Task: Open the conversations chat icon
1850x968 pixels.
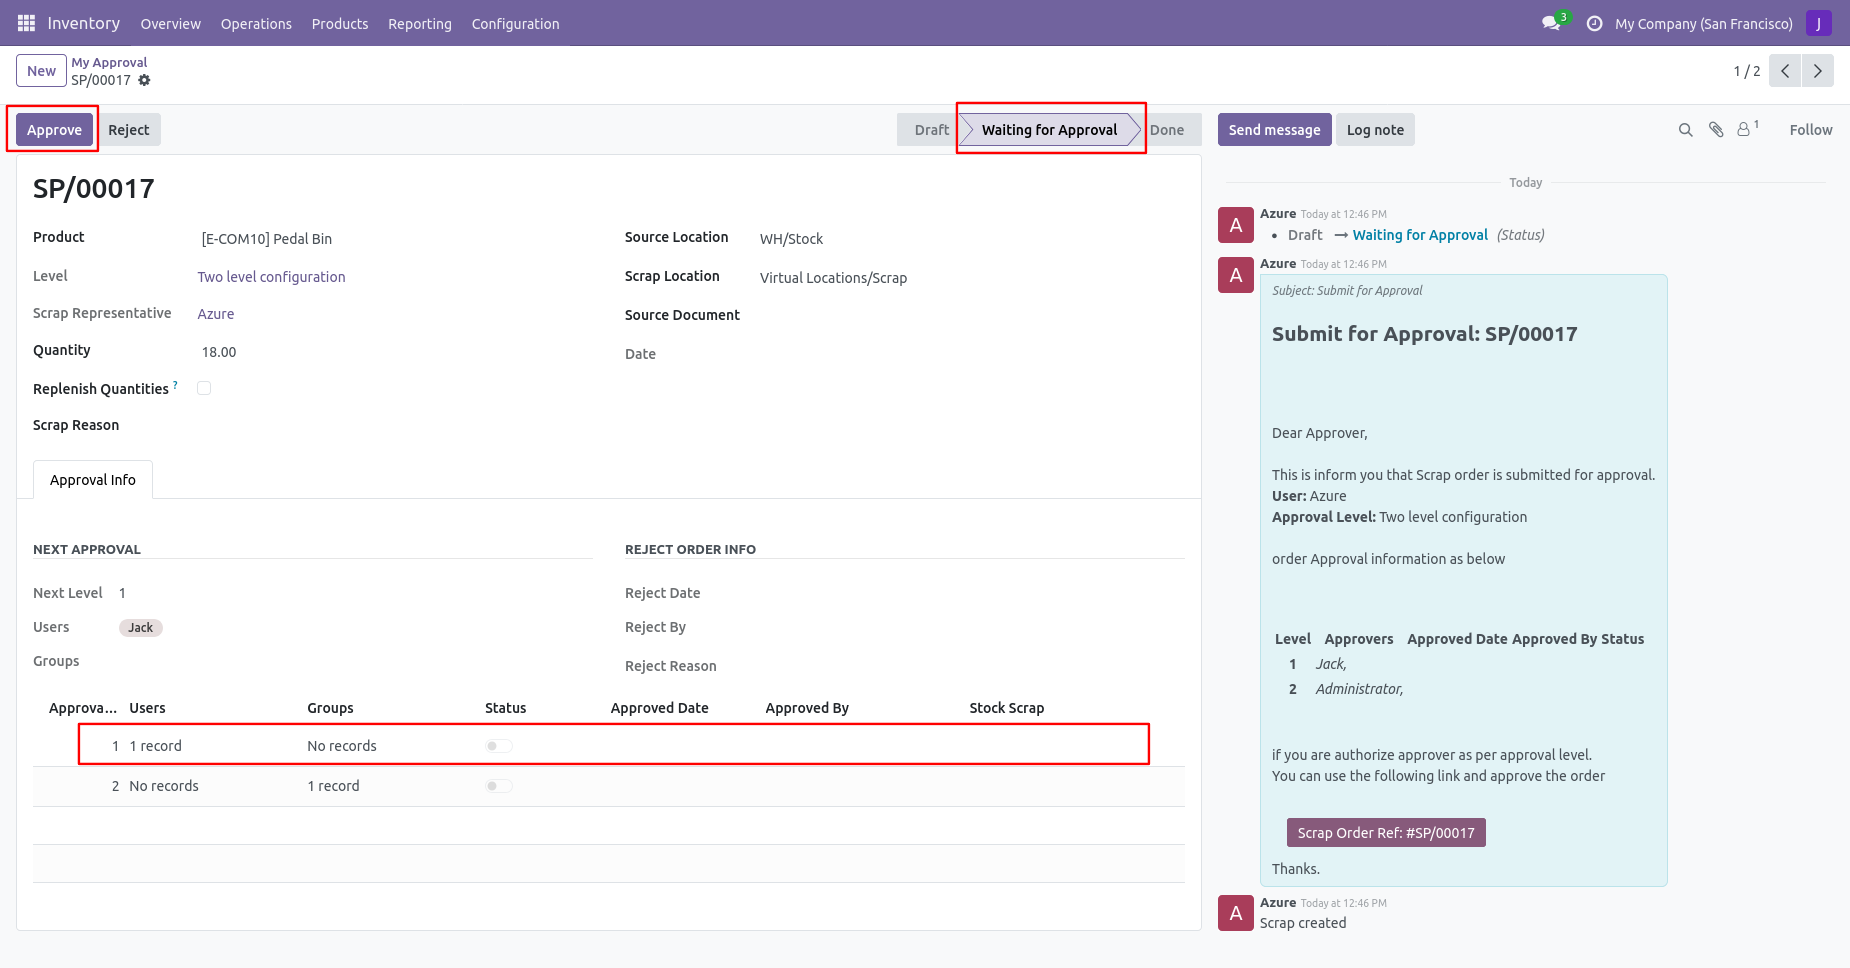Action: point(1551,23)
